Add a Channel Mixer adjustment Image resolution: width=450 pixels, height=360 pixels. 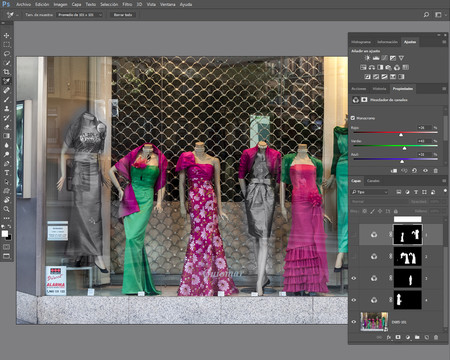click(x=397, y=67)
